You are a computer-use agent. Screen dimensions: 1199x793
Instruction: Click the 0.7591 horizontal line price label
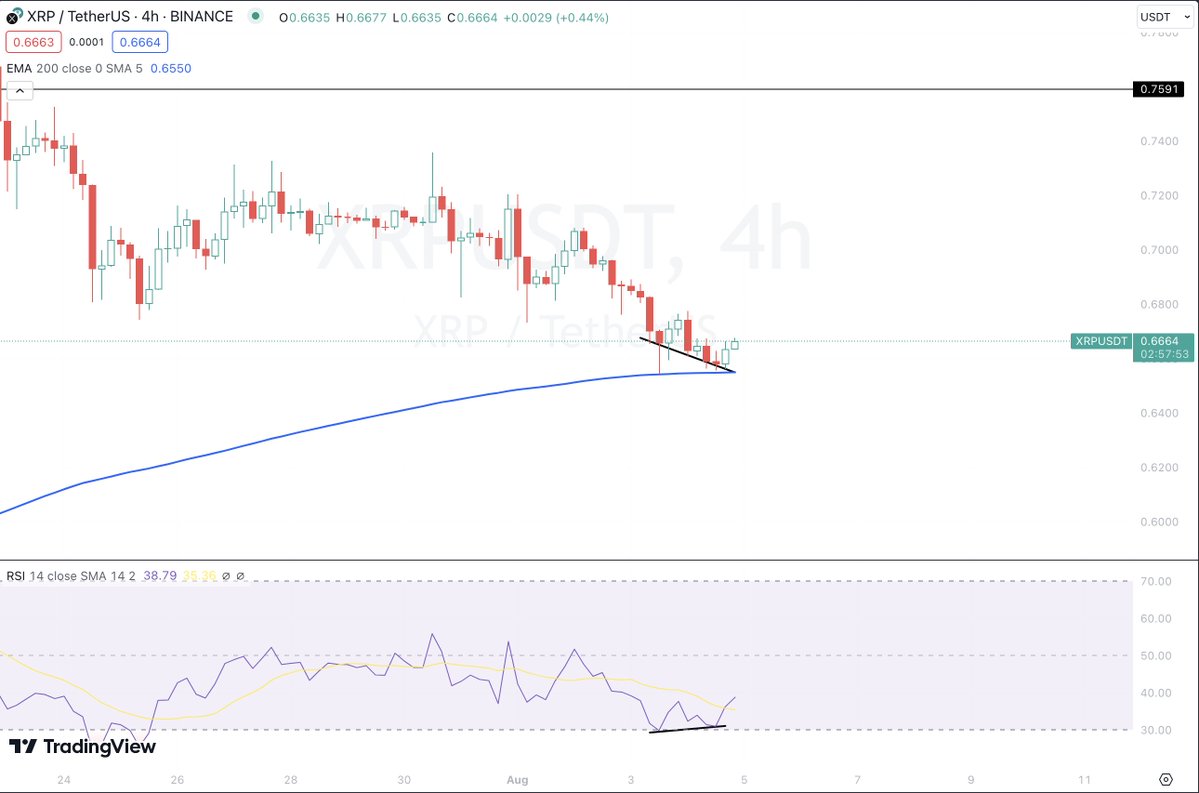(1158, 89)
